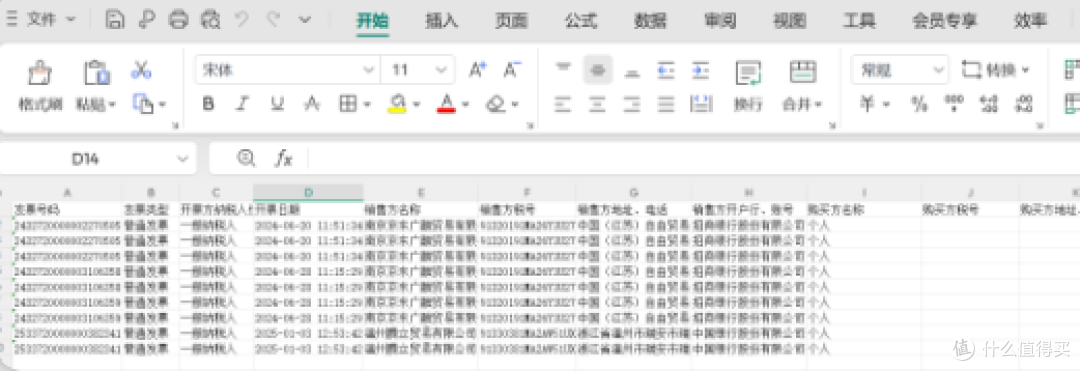Open the Alignment settings dialog launcher

tap(833, 125)
